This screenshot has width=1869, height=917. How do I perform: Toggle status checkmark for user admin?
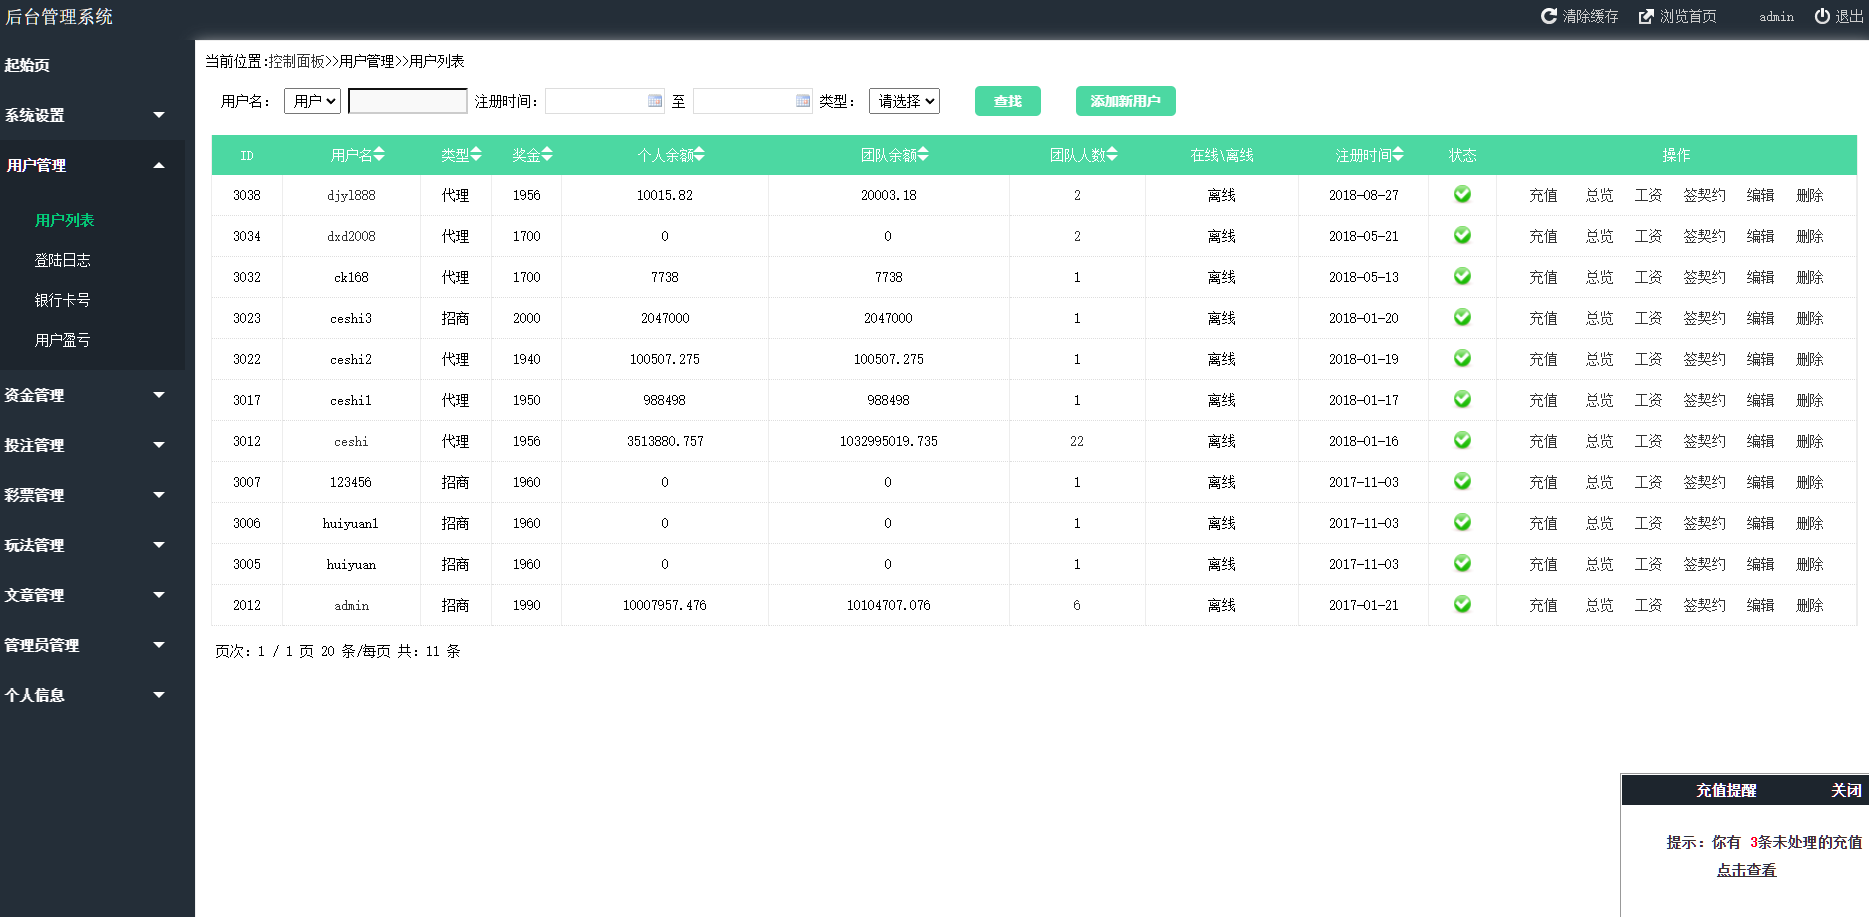pyautogui.click(x=1462, y=604)
